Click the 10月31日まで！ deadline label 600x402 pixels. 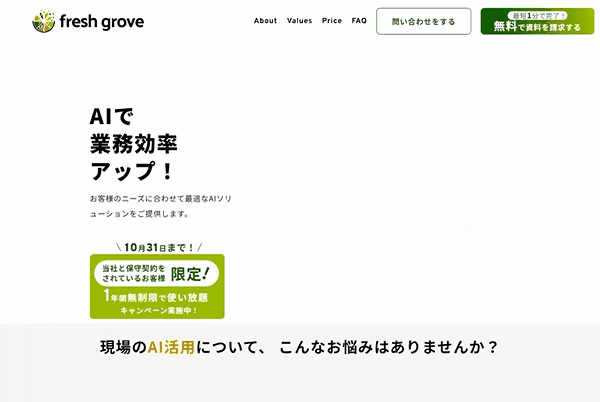point(158,246)
